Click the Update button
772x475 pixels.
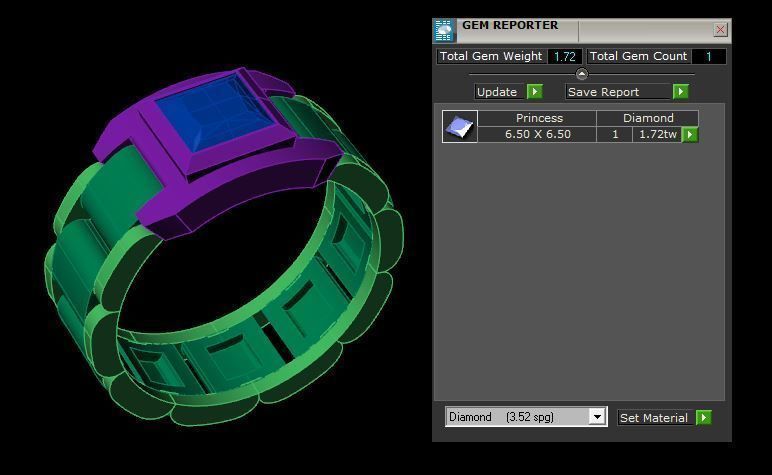tap(497, 92)
